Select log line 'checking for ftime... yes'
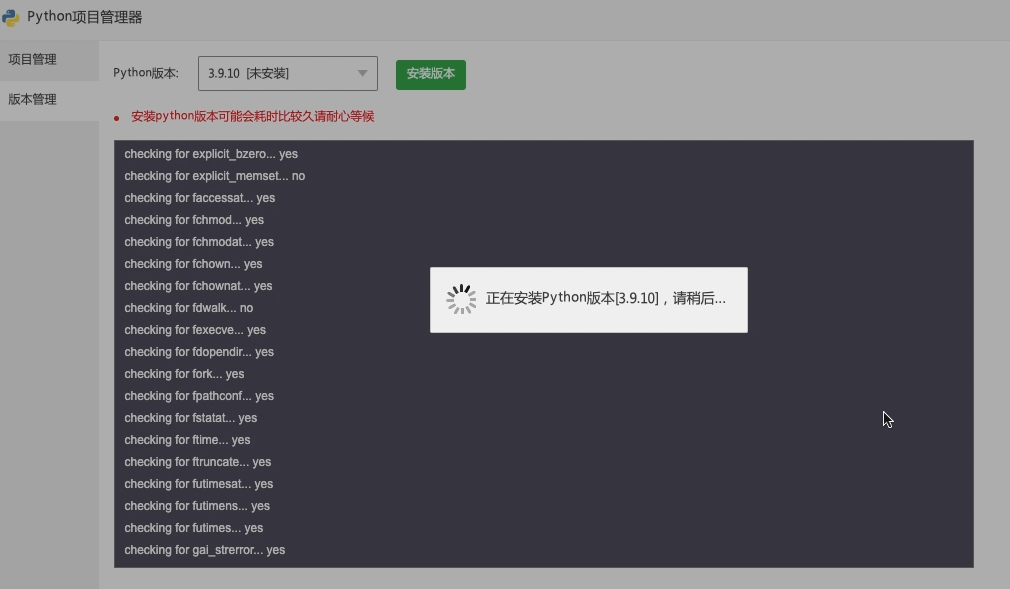The width and height of the screenshot is (1010, 589). 187,439
